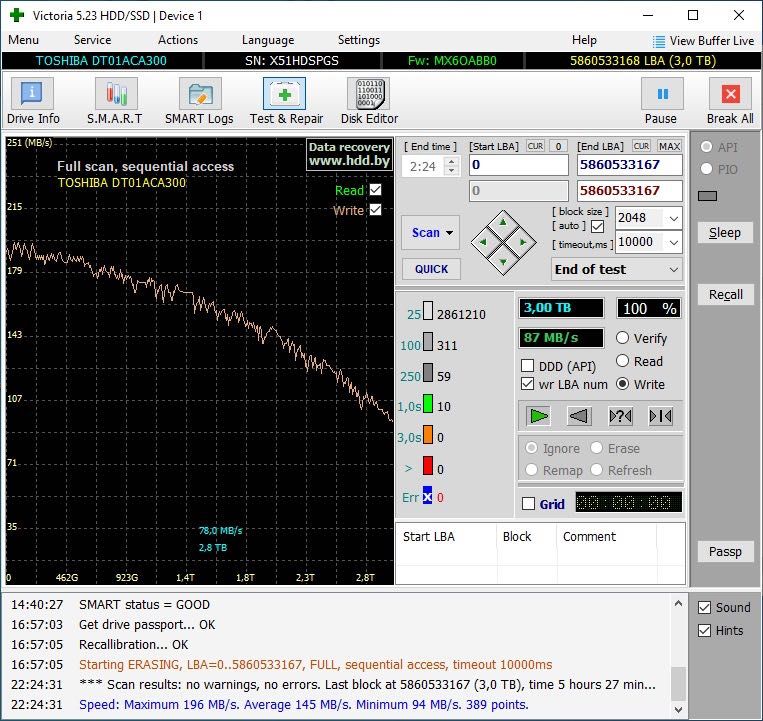Open the www.hdd.by data recovery link
This screenshot has width=763, height=721.
point(349,154)
